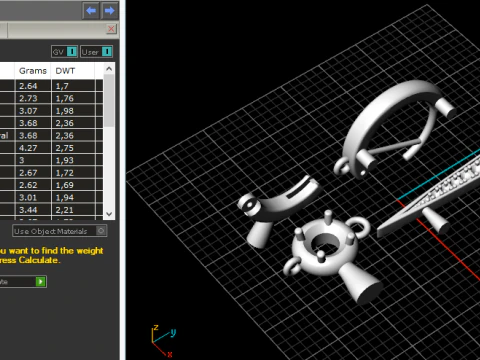Click the icon on Use Object Materials

coord(101,231)
